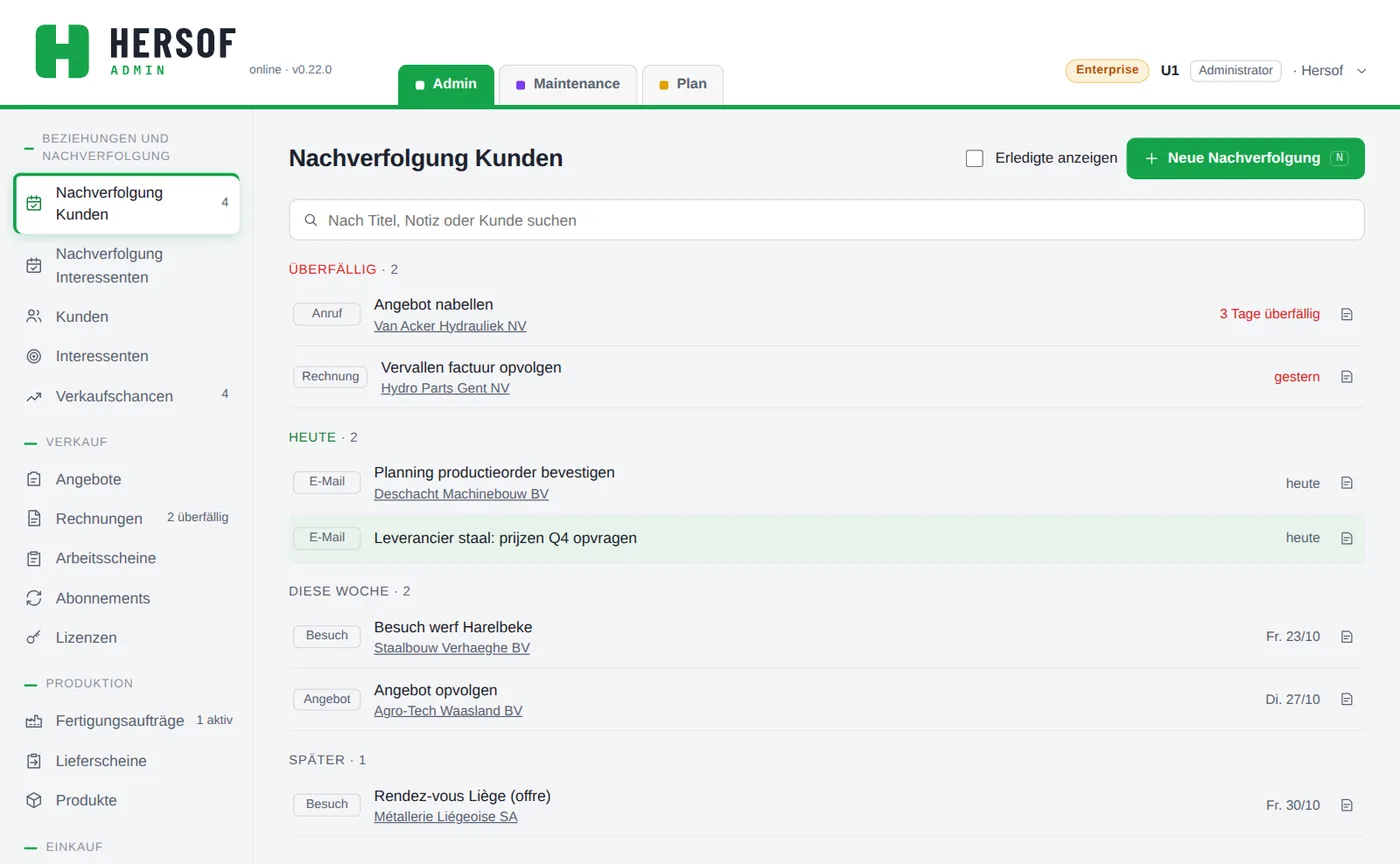Screen dimensions: 1400x864
Task: Open note icon for Angebot nabellen row
Action: point(1347,314)
